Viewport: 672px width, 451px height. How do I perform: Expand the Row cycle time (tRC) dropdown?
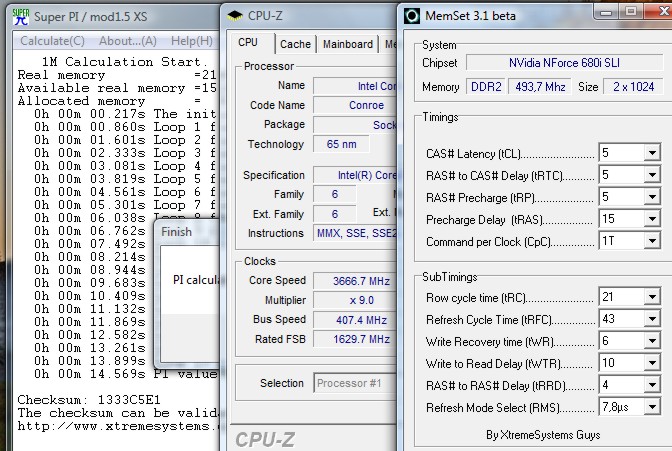[652, 297]
